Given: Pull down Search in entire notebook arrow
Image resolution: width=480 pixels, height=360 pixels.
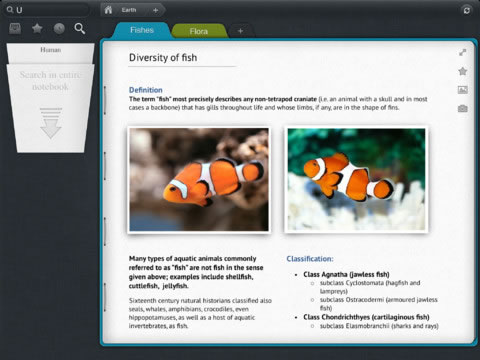Looking at the screenshot, I should pyautogui.click(x=51, y=123).
